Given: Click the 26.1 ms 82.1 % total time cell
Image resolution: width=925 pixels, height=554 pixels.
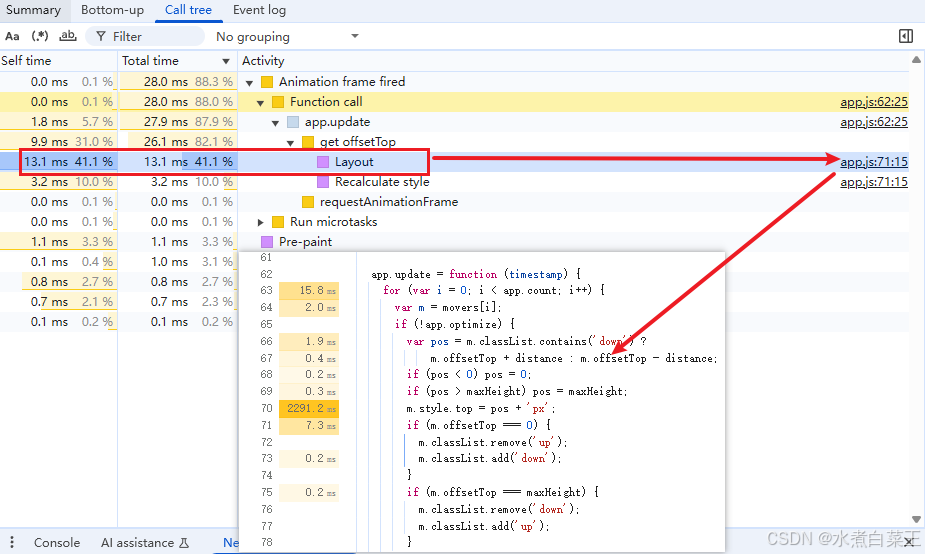Looking at the screenshot, I should 178,142.
